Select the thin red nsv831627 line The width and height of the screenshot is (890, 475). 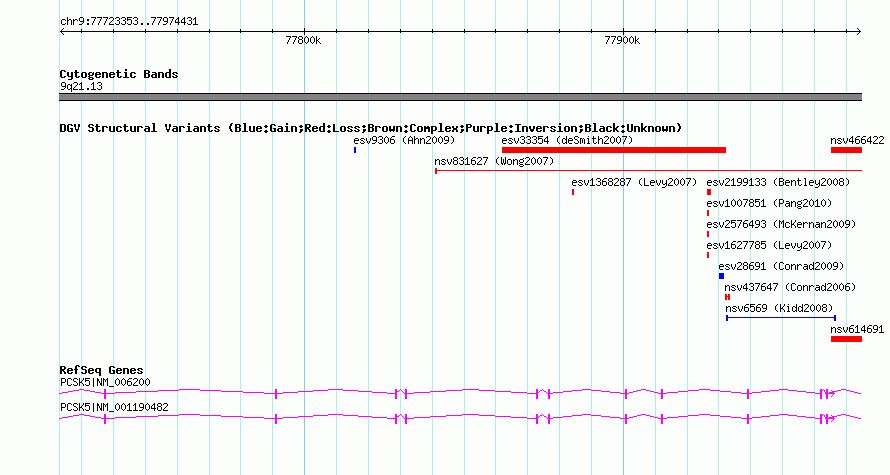click(x=648, y=170)
